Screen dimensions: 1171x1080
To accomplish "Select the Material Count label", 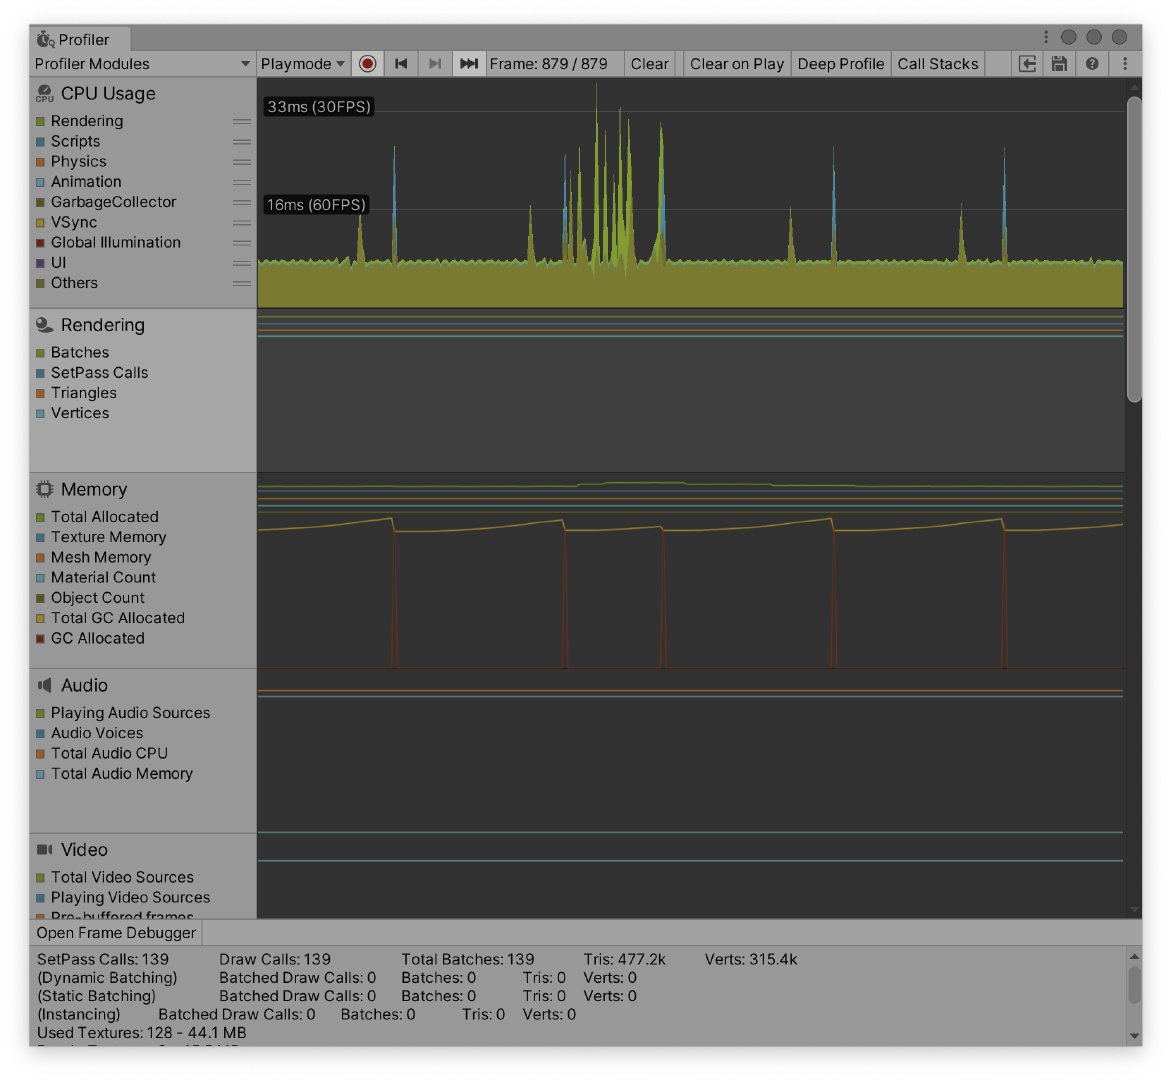I will [103, 577].
